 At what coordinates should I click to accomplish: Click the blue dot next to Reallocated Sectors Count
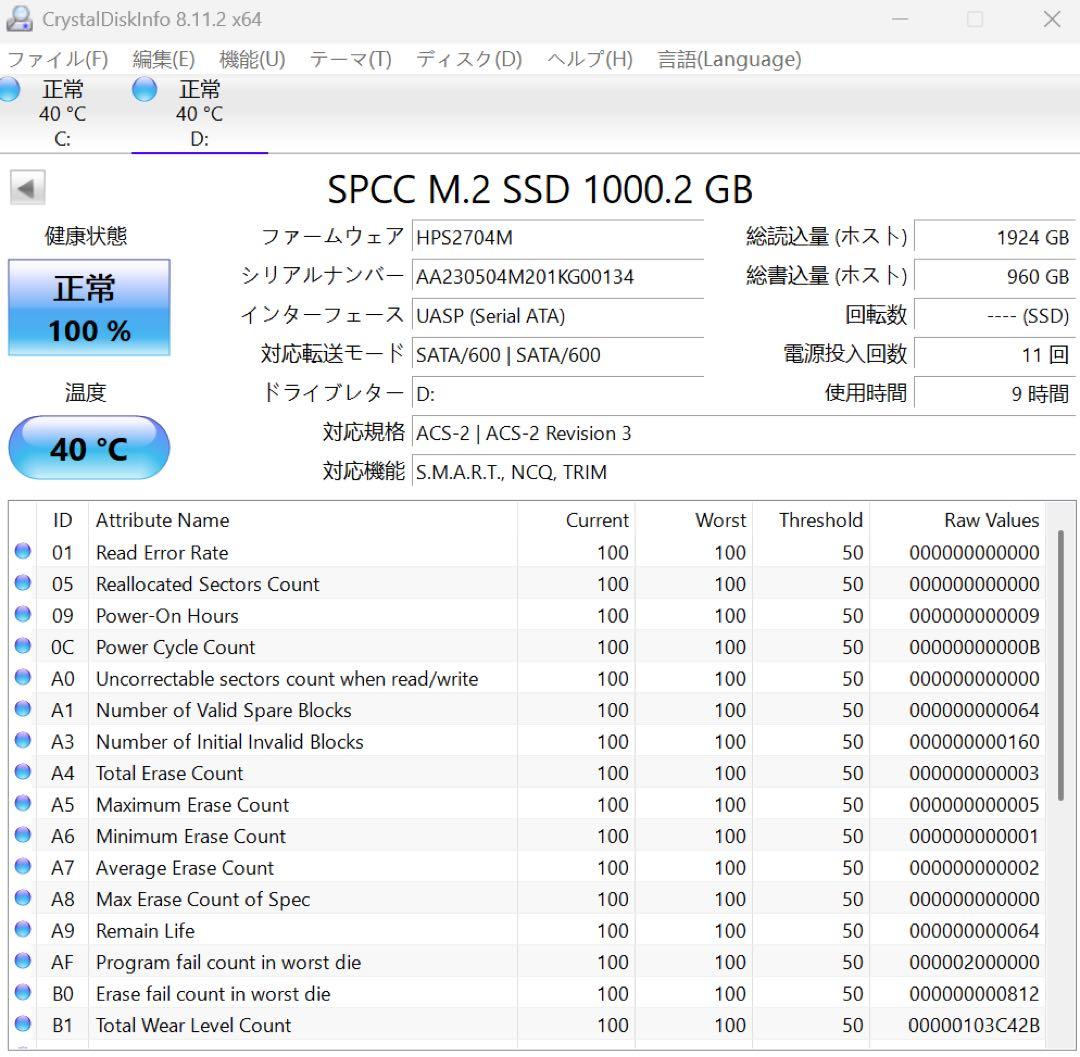tap(23, 584)
